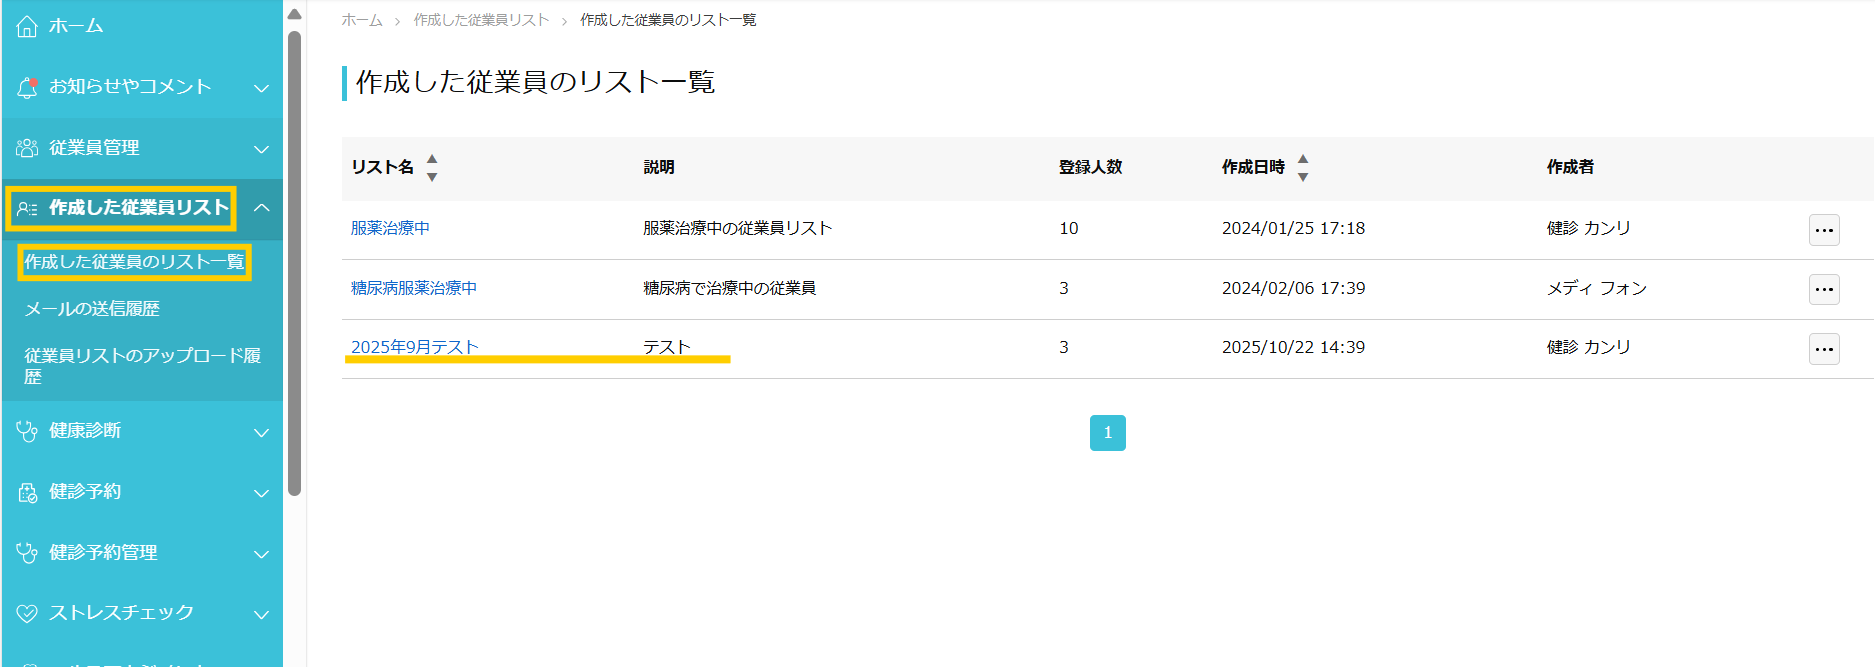Expand the 従業員管理 chevron
Viewport: 1875px width, 667px height.
[262, 149]
